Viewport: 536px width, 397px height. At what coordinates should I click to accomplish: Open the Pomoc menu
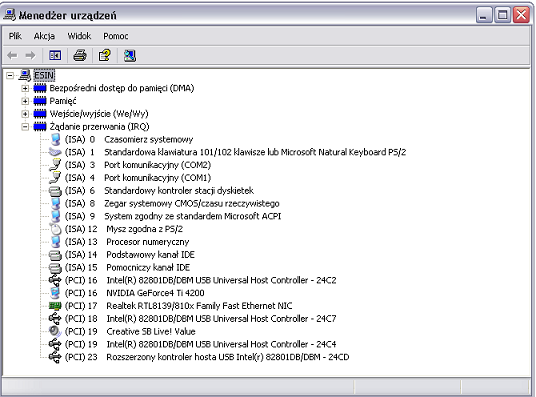click(x=116, y=36)
